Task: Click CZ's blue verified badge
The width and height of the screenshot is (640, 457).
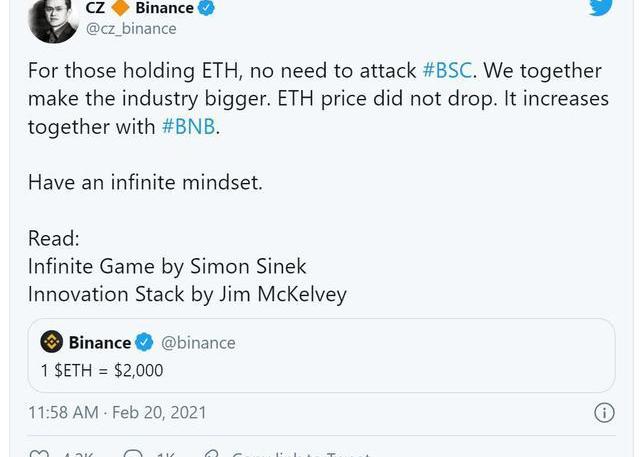Action: pyautogui.click(x=206, y=8)
